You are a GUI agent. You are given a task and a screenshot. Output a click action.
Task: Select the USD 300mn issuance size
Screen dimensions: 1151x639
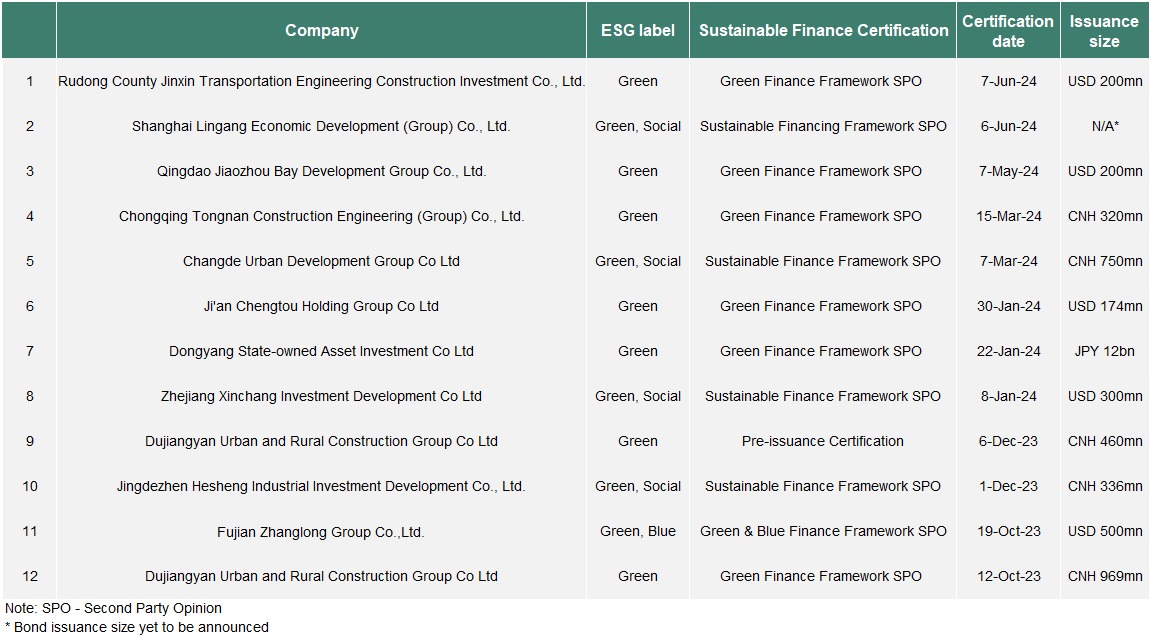[1105, 396]
